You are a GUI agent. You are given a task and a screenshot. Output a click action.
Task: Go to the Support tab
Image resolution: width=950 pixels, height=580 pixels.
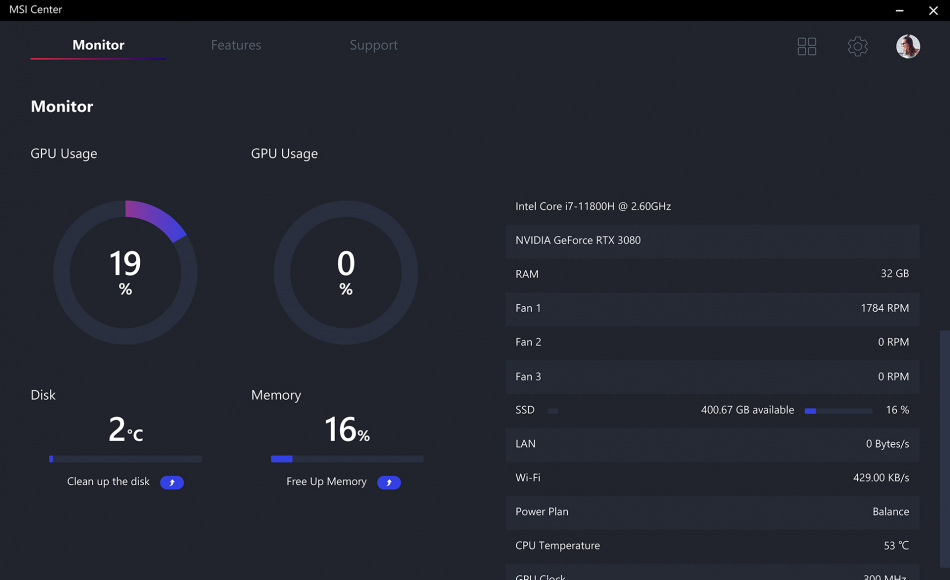click(373, 45)
